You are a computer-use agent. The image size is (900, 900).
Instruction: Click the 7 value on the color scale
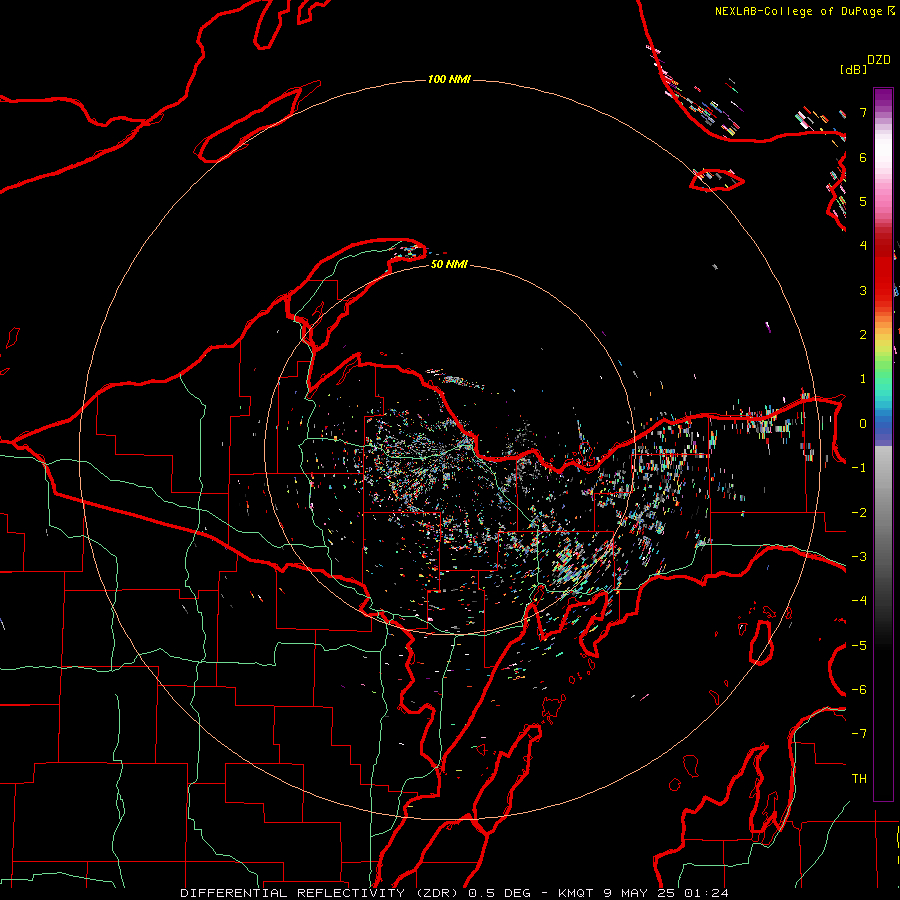coord(863,112)
